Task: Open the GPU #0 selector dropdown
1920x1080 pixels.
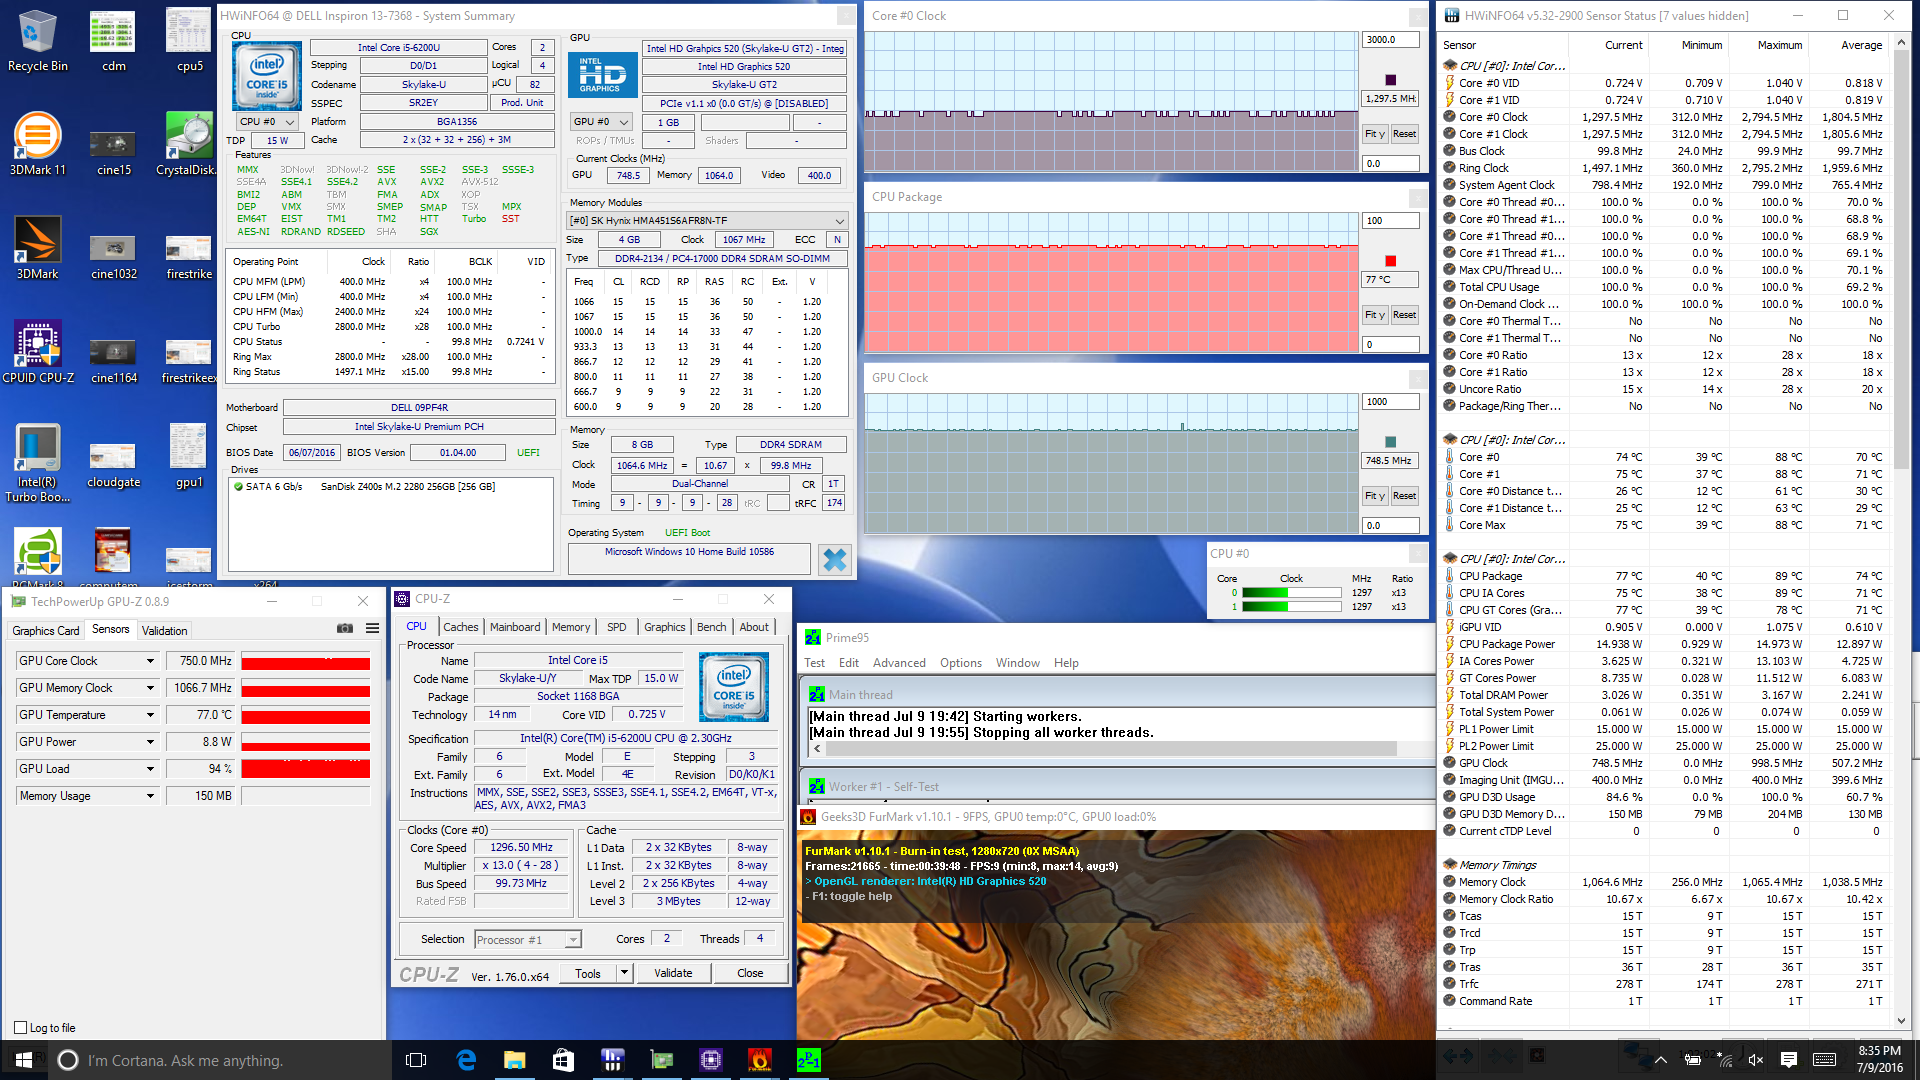Action: [601, 122]
